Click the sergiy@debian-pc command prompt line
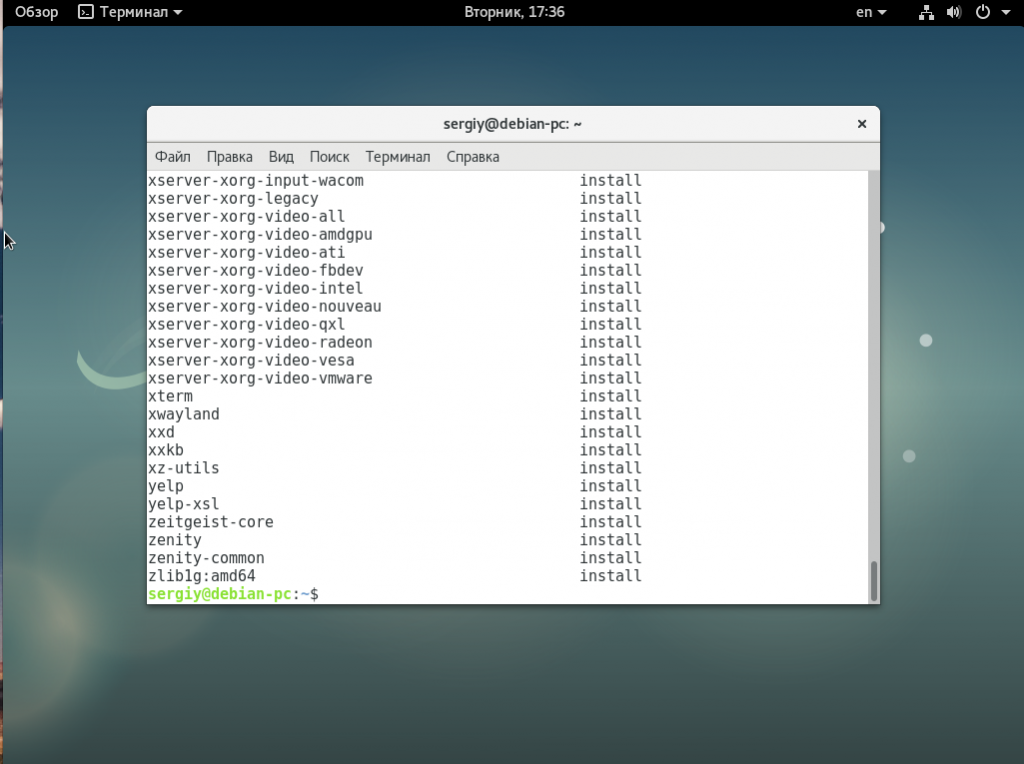This screenshot has width=1024, height=764. [x=233, y=594]
